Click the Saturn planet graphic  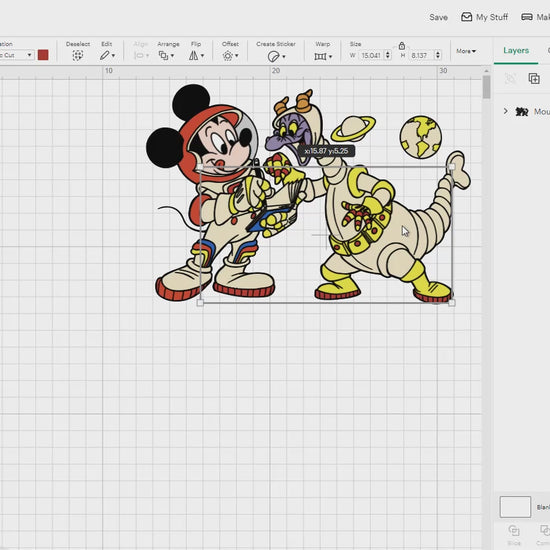(x=353, y=129)
